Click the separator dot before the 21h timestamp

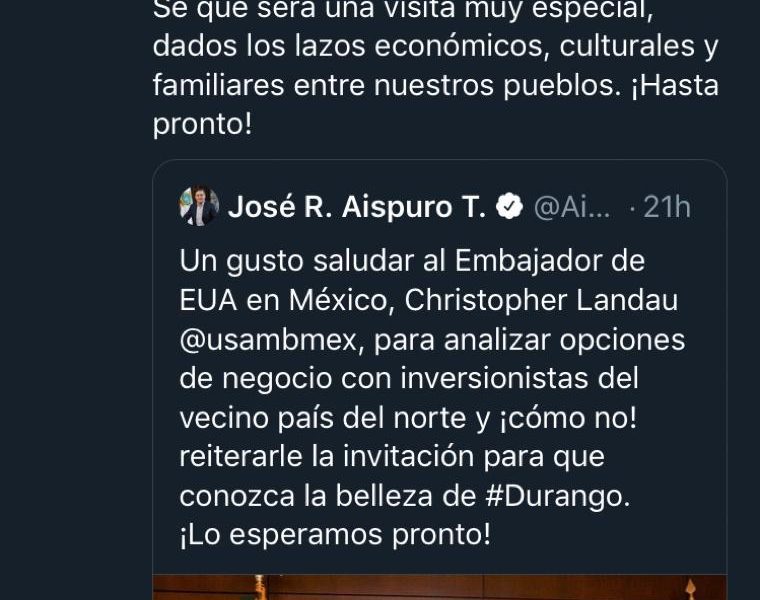click(x=632, y=208)
